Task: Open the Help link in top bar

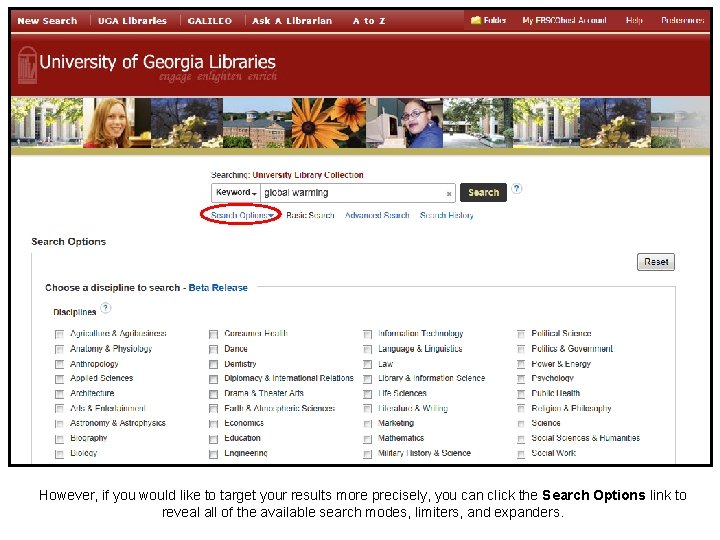Action: tap(634, 20)
